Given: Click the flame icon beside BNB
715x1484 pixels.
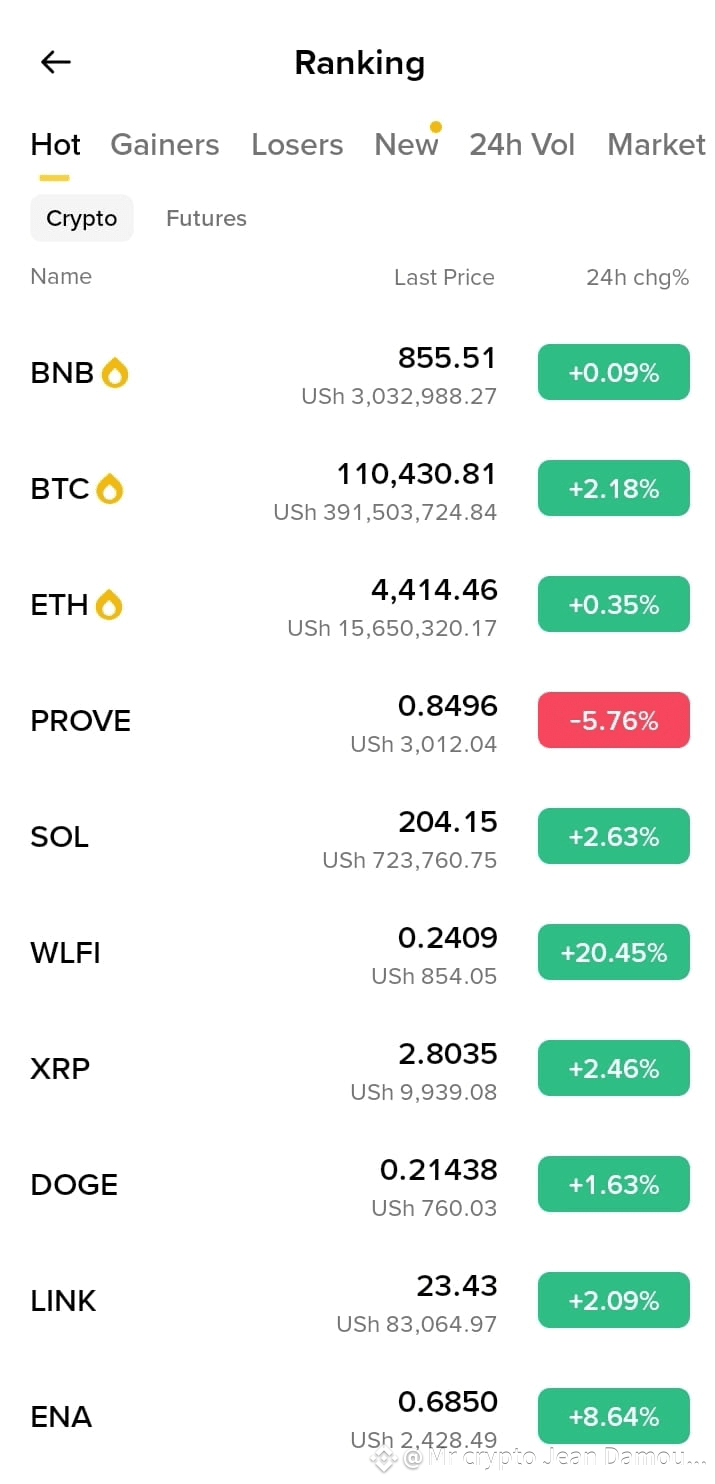Looking at the screenshot, I should point(115,373).
